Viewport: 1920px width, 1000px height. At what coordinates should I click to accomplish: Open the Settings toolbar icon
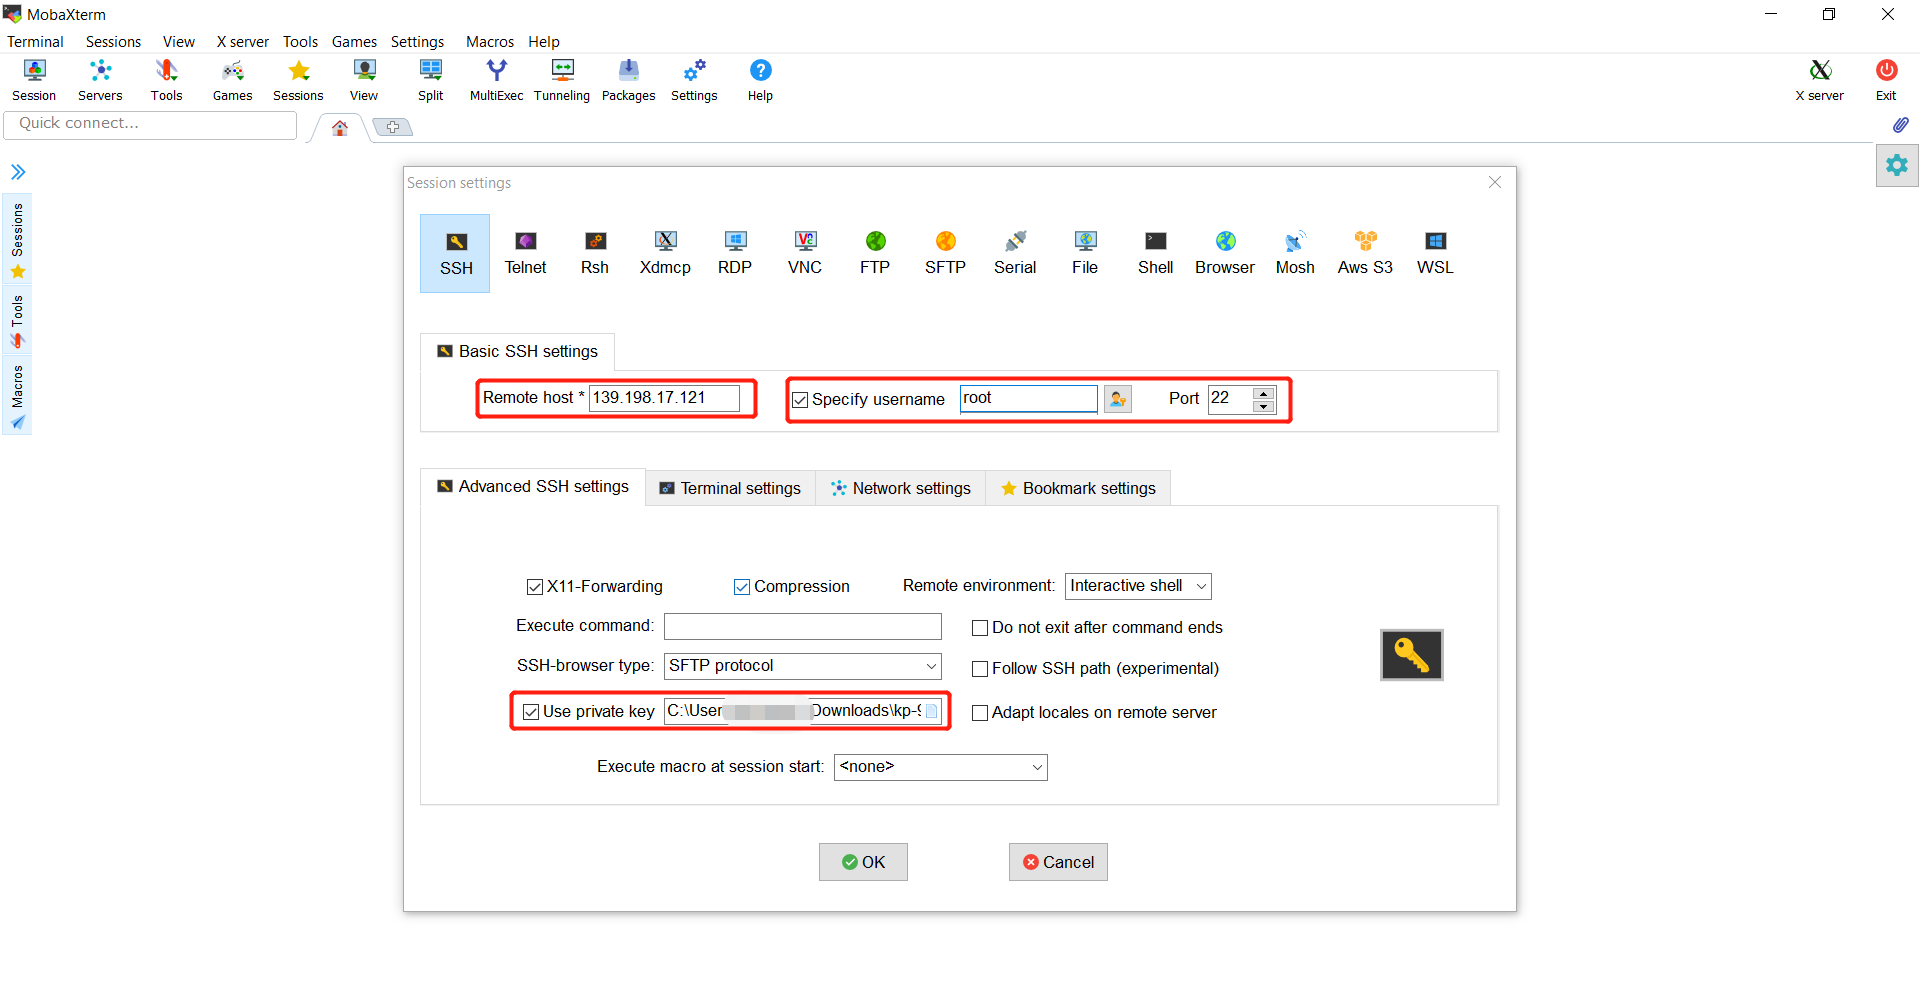pos(694,80)
